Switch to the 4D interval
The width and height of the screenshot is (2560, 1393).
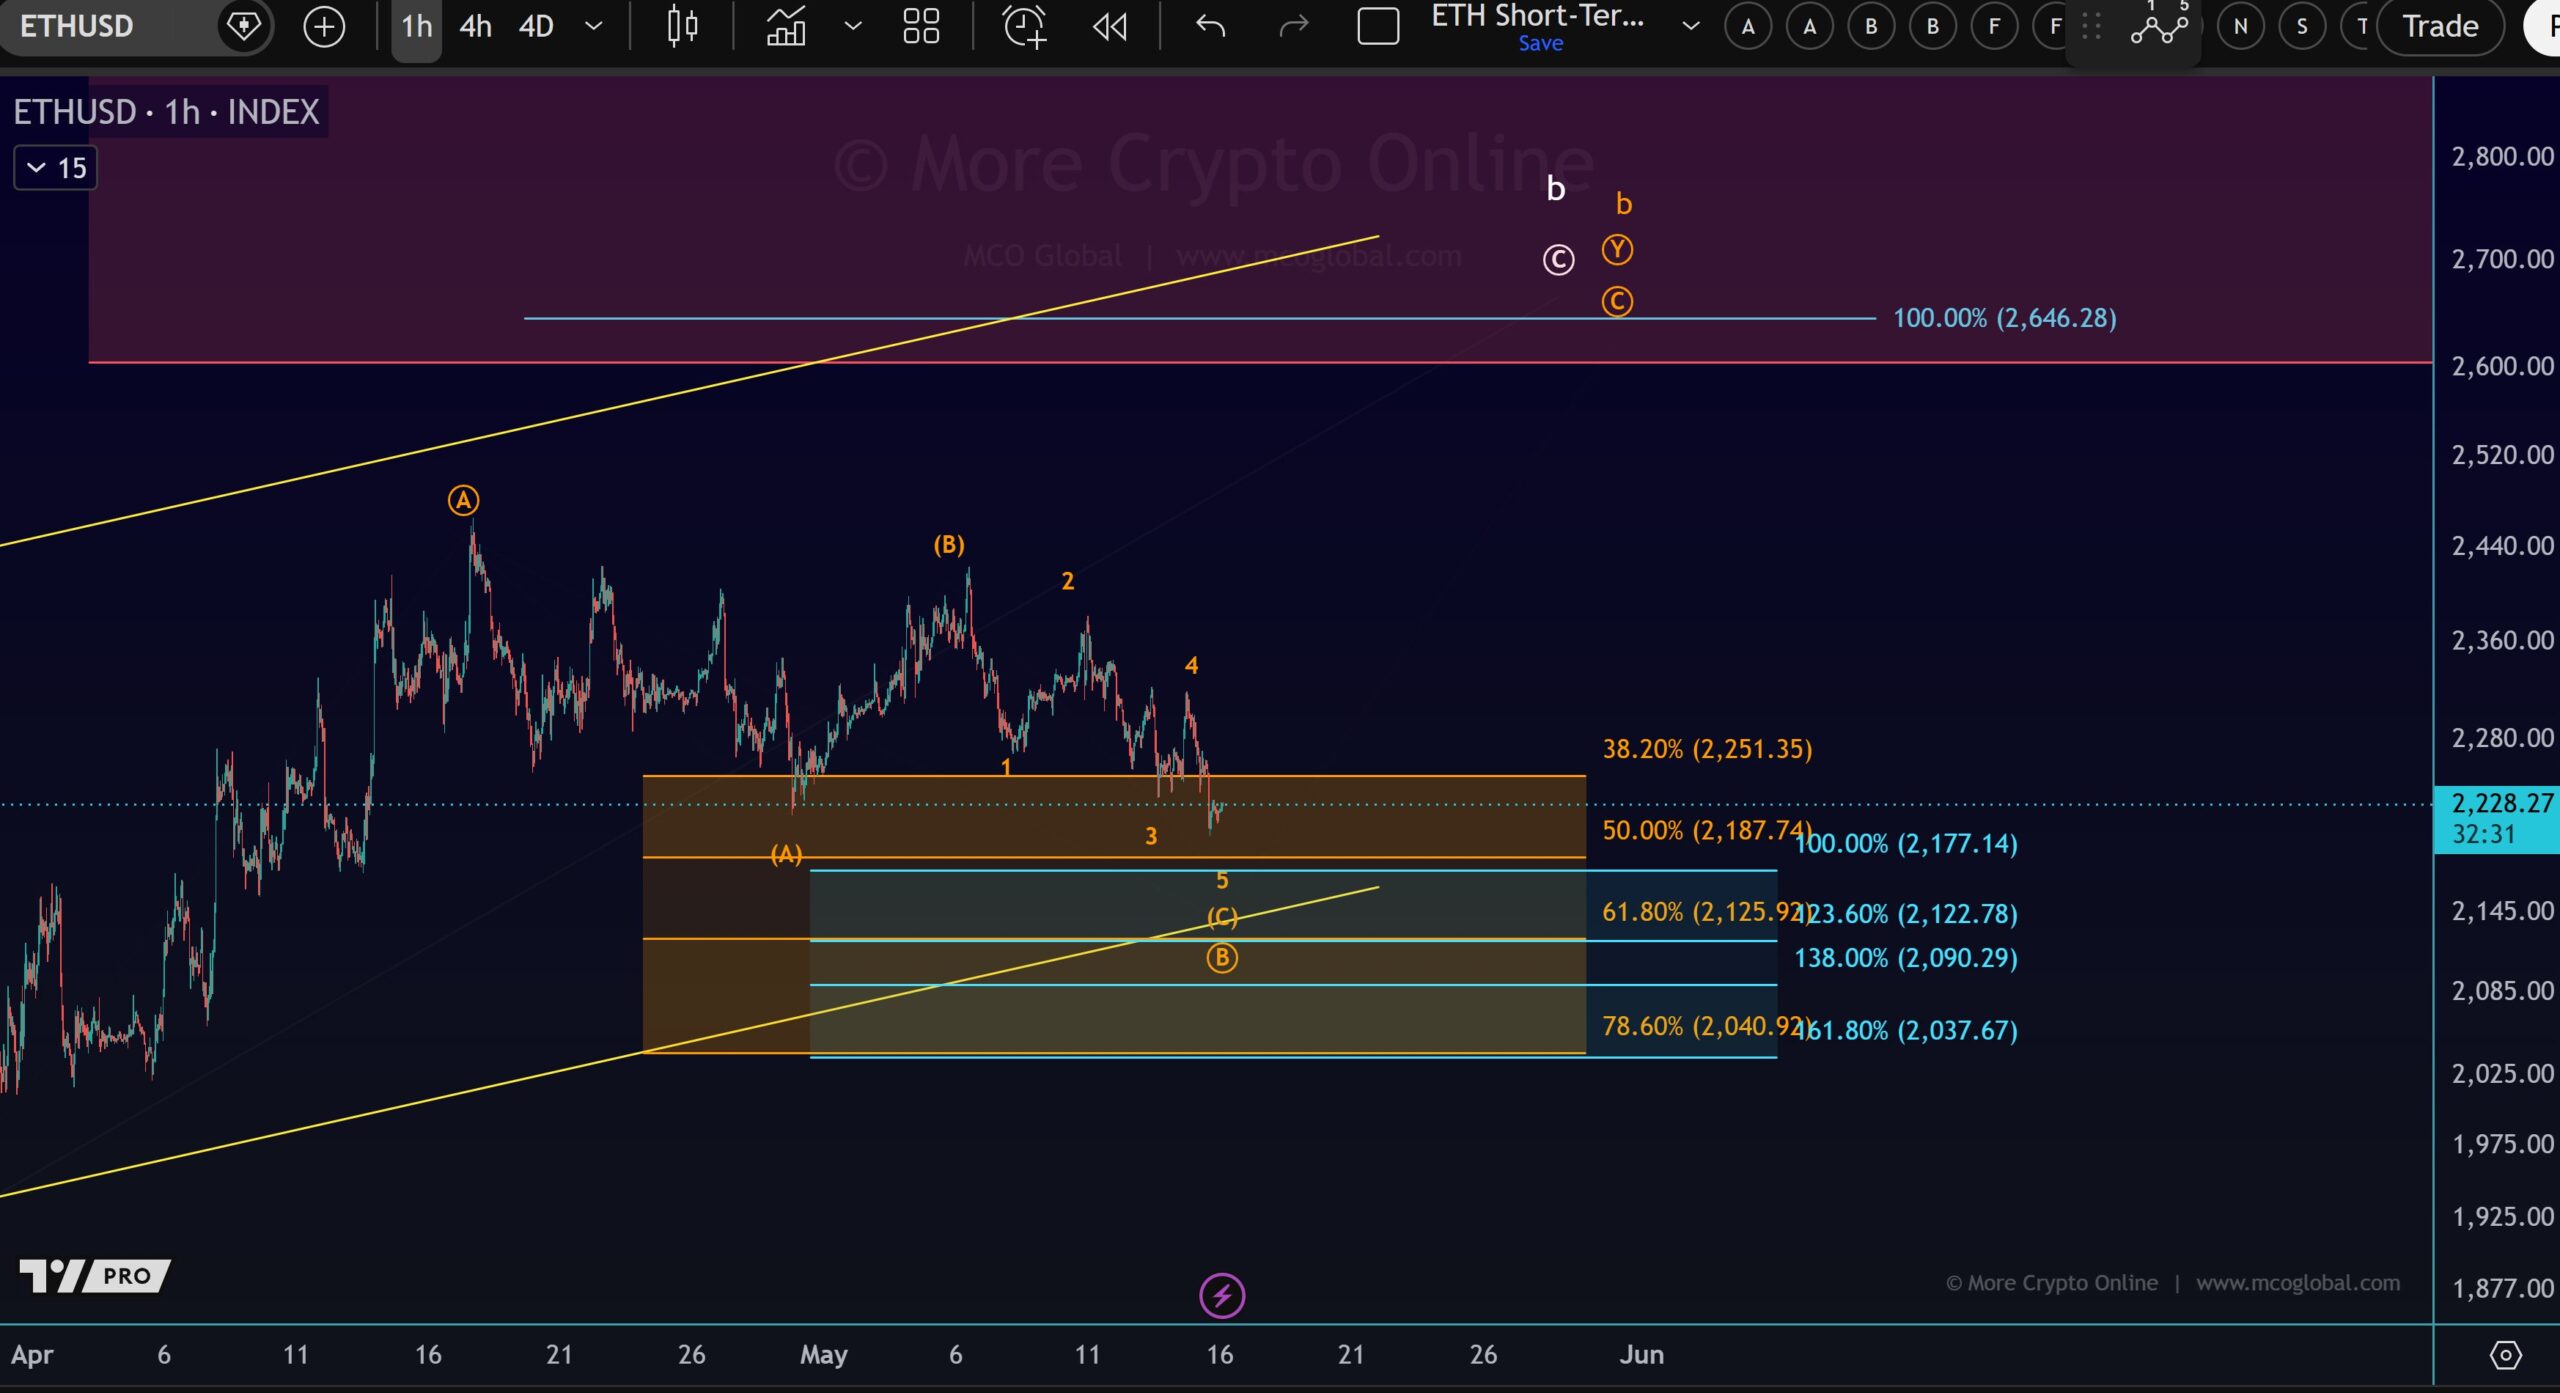click(536, 27)
